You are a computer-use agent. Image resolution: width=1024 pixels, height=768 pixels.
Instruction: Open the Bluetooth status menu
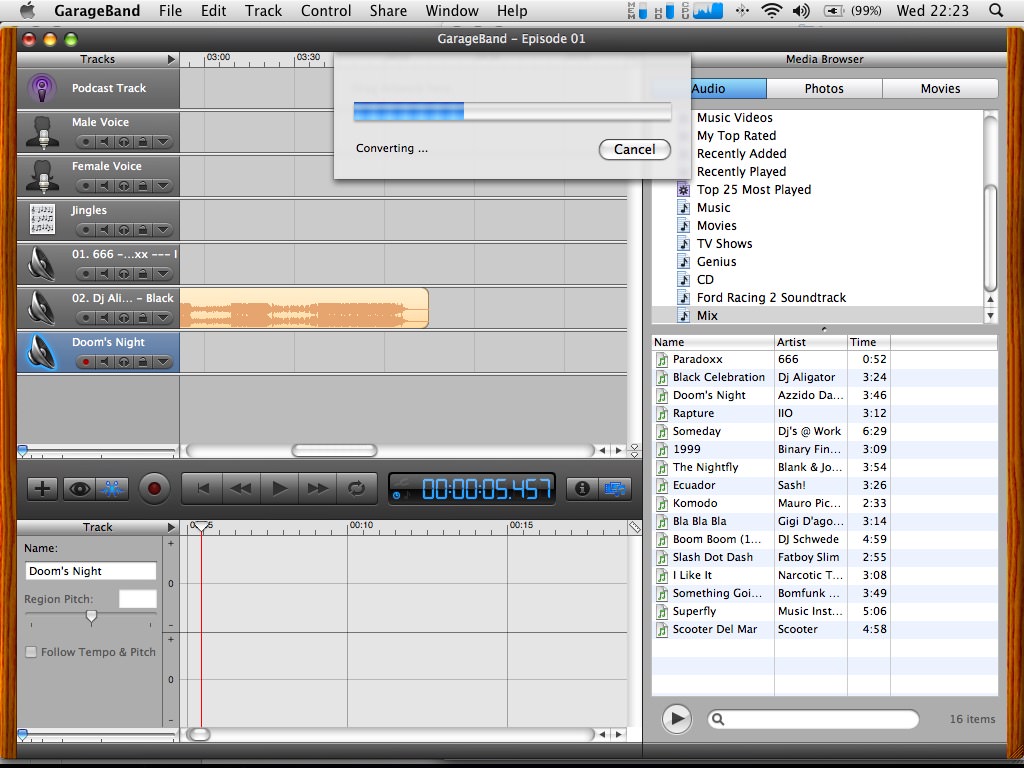[x=742, y=10]
